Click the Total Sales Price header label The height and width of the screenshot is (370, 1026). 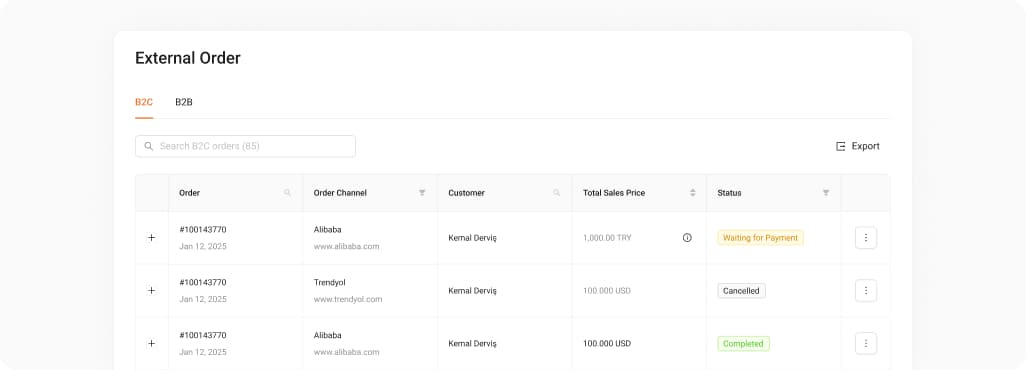pyautogui.click(x=614, y=193)
